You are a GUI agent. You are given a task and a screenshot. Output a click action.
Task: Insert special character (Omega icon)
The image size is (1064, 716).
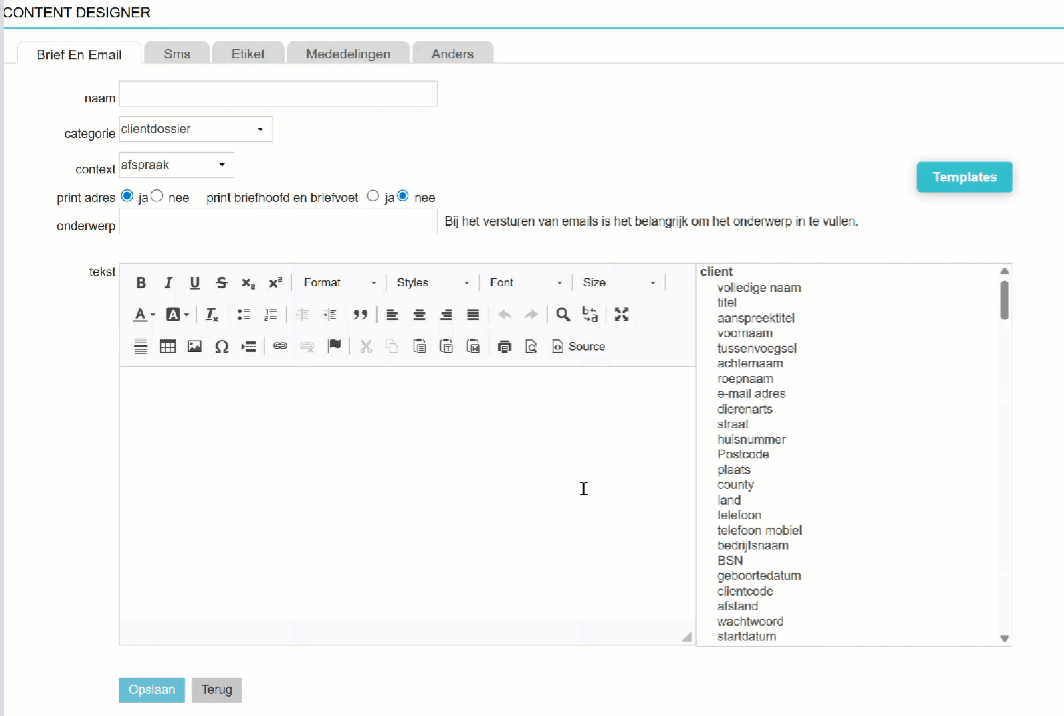[222, 347]
